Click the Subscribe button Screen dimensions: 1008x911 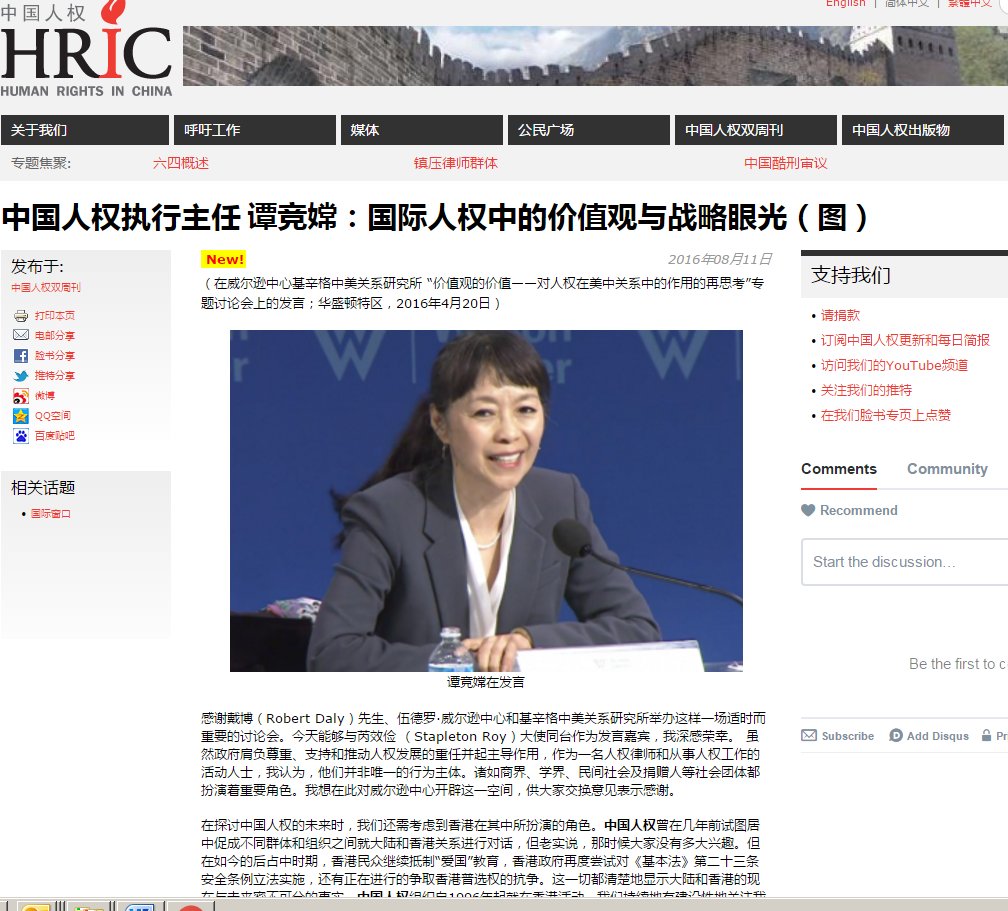pyautogui.click(x=838, y=736)
